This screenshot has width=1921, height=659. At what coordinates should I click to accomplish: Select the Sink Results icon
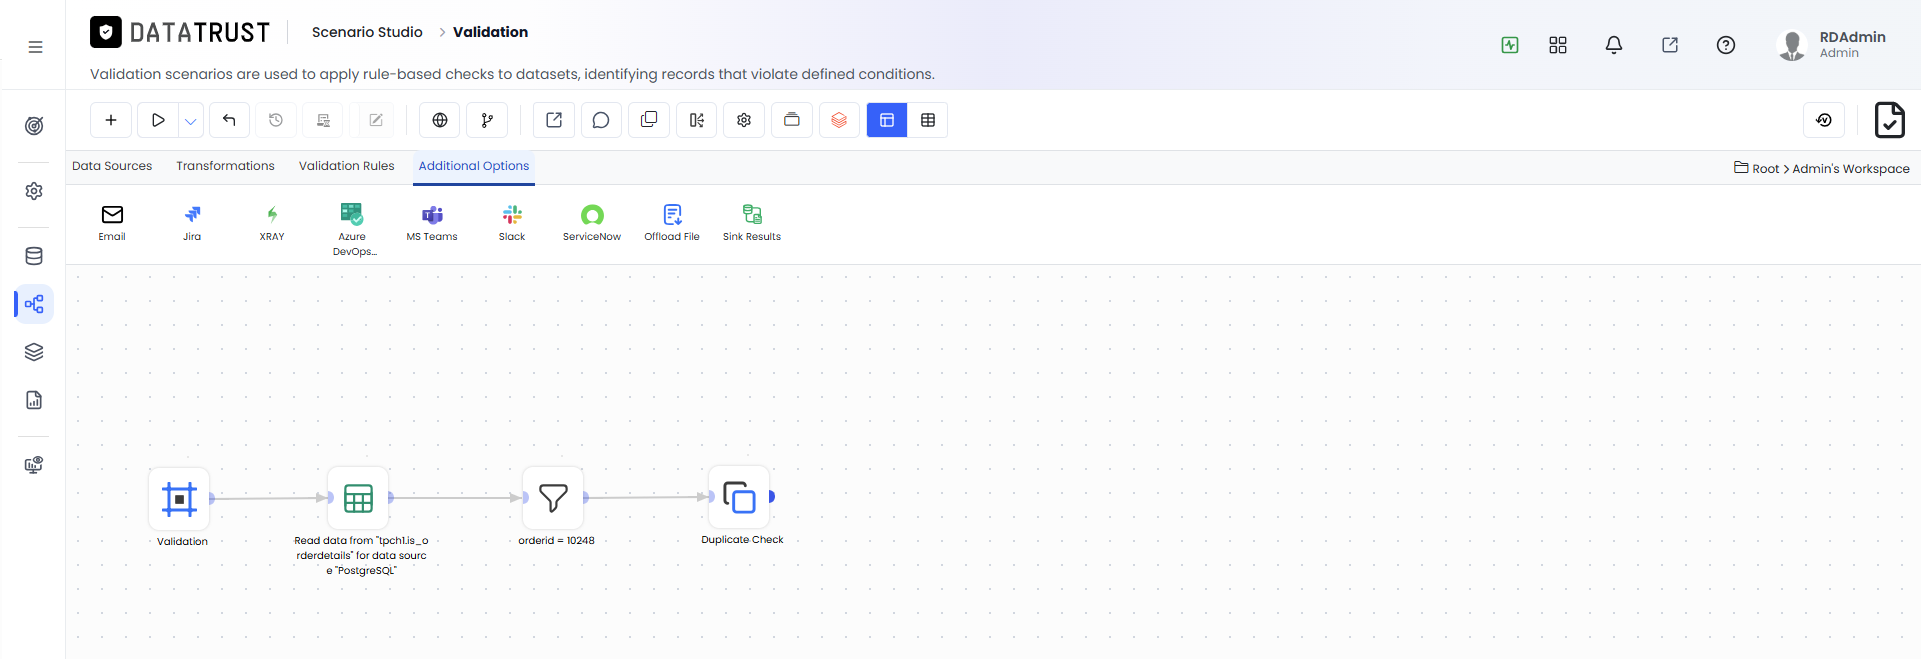coord(752,215)
